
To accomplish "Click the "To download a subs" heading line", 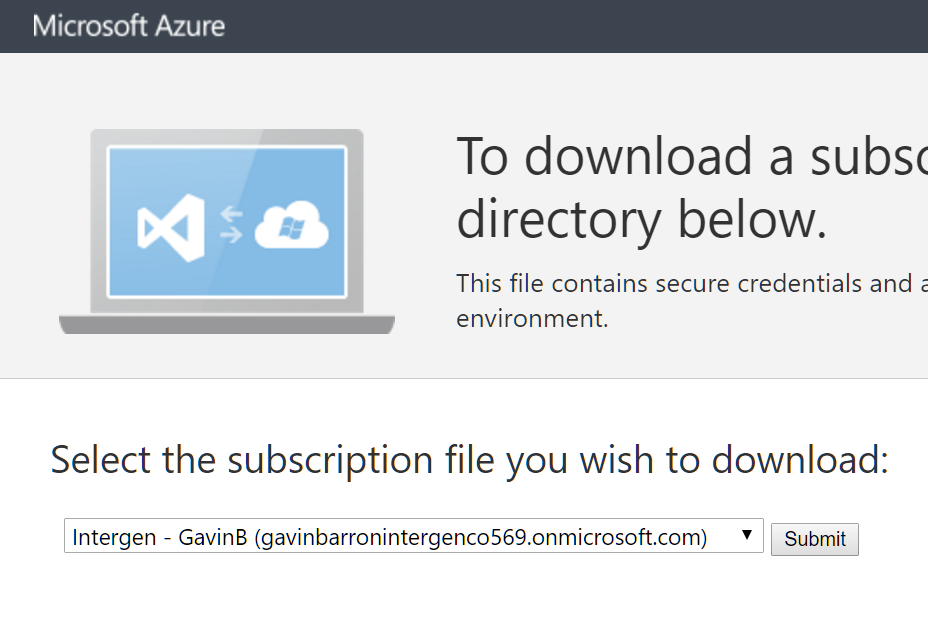I will 690,158.
